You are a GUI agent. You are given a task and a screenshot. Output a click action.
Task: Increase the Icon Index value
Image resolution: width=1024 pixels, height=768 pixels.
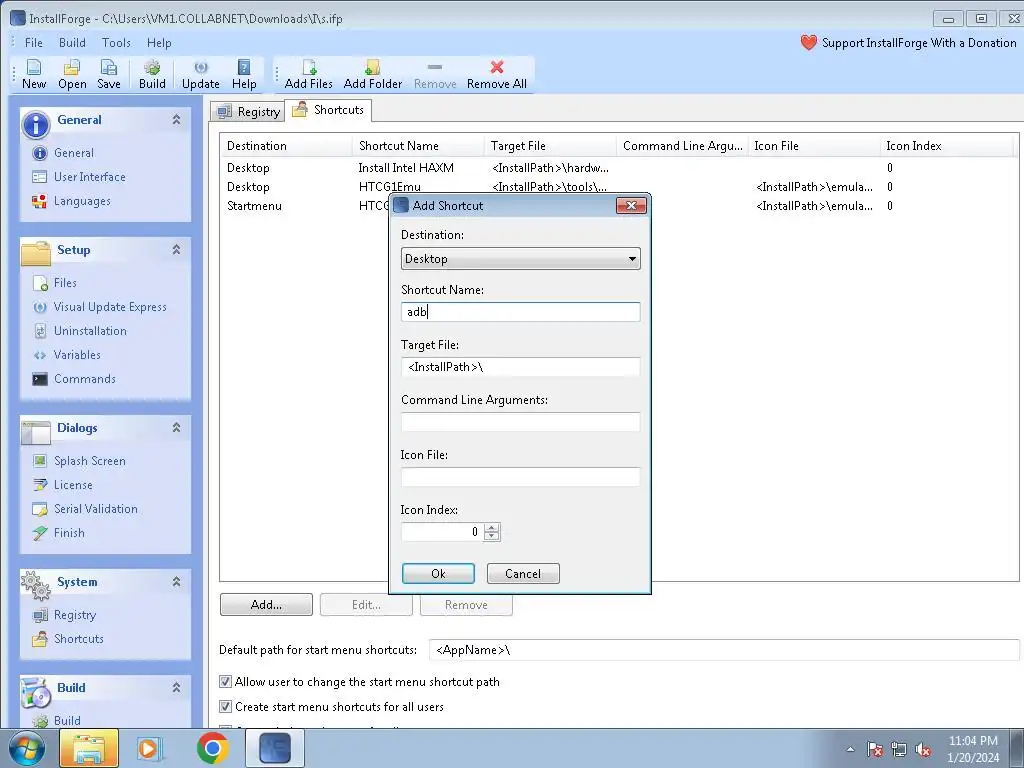click(492, 528)
